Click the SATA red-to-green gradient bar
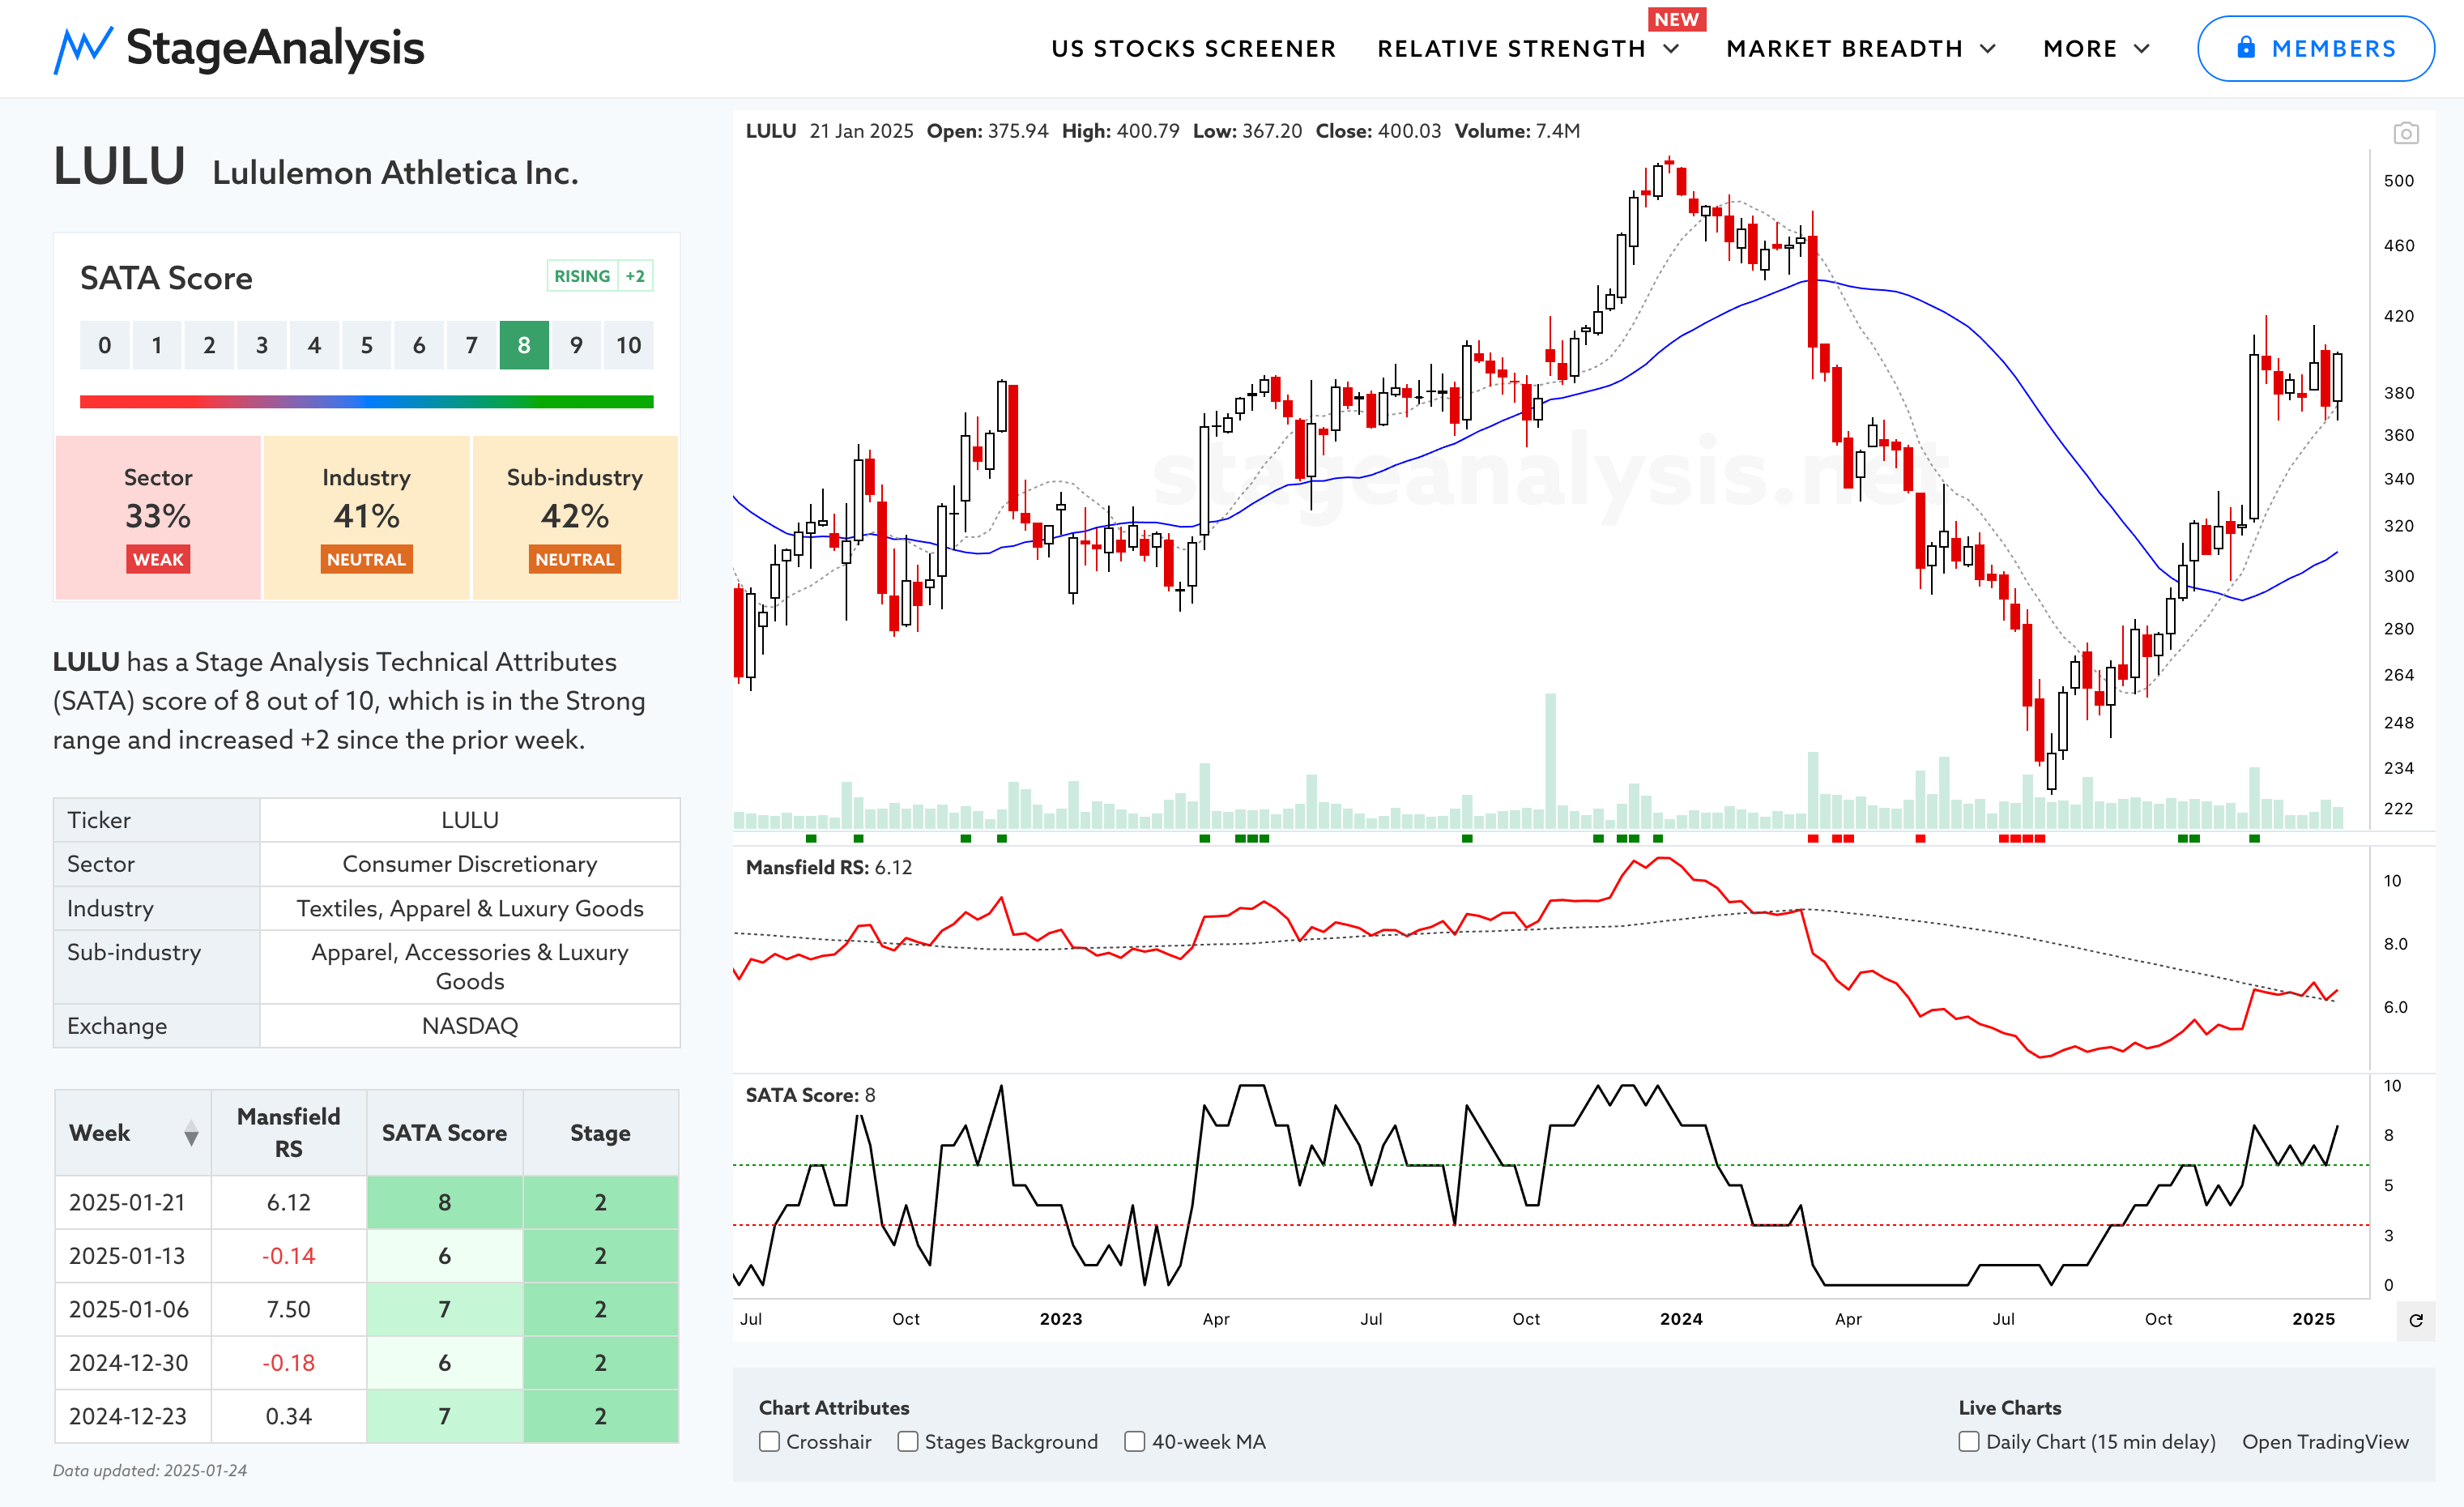Viewport: 2464px width, 1507px height. coord(366,402)
